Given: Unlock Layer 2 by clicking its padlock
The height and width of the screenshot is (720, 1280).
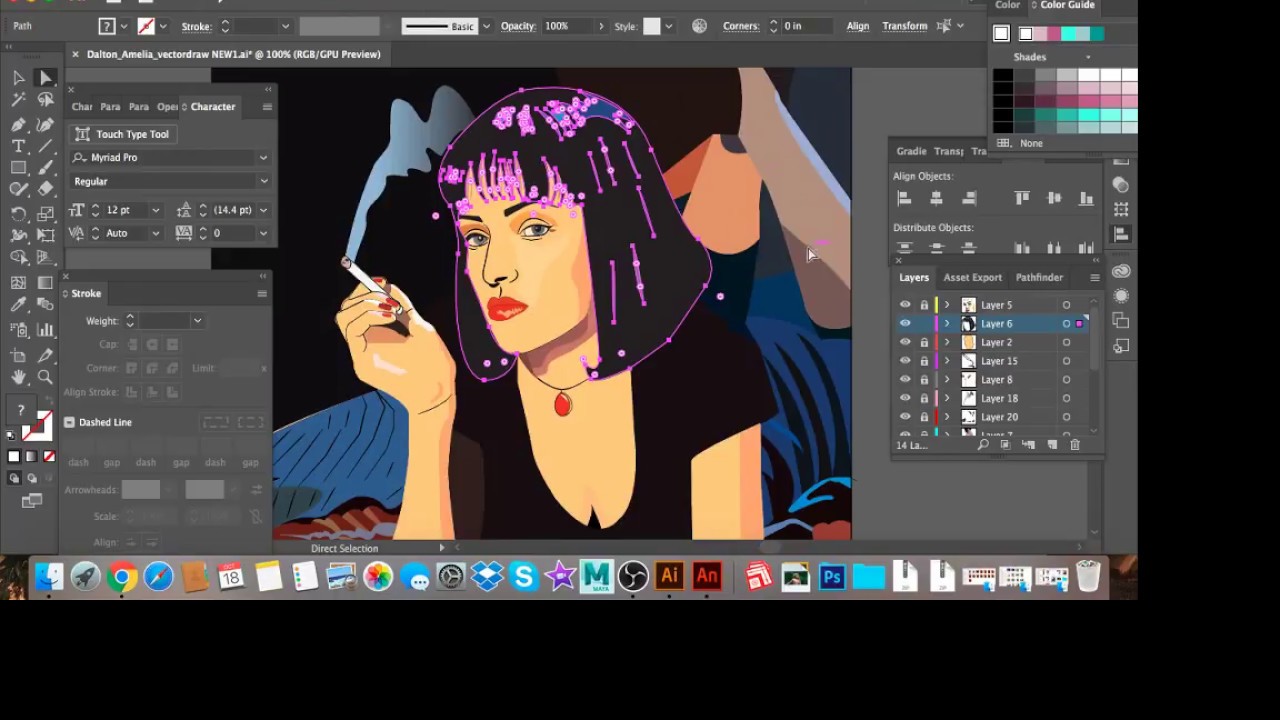Looking at the screenshot, I should 924,342.
